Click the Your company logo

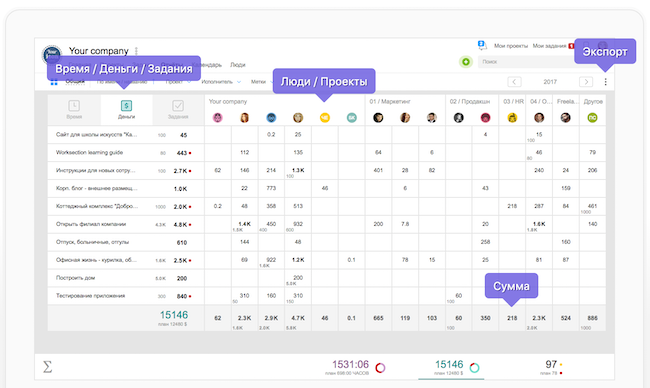click(52, 55)
